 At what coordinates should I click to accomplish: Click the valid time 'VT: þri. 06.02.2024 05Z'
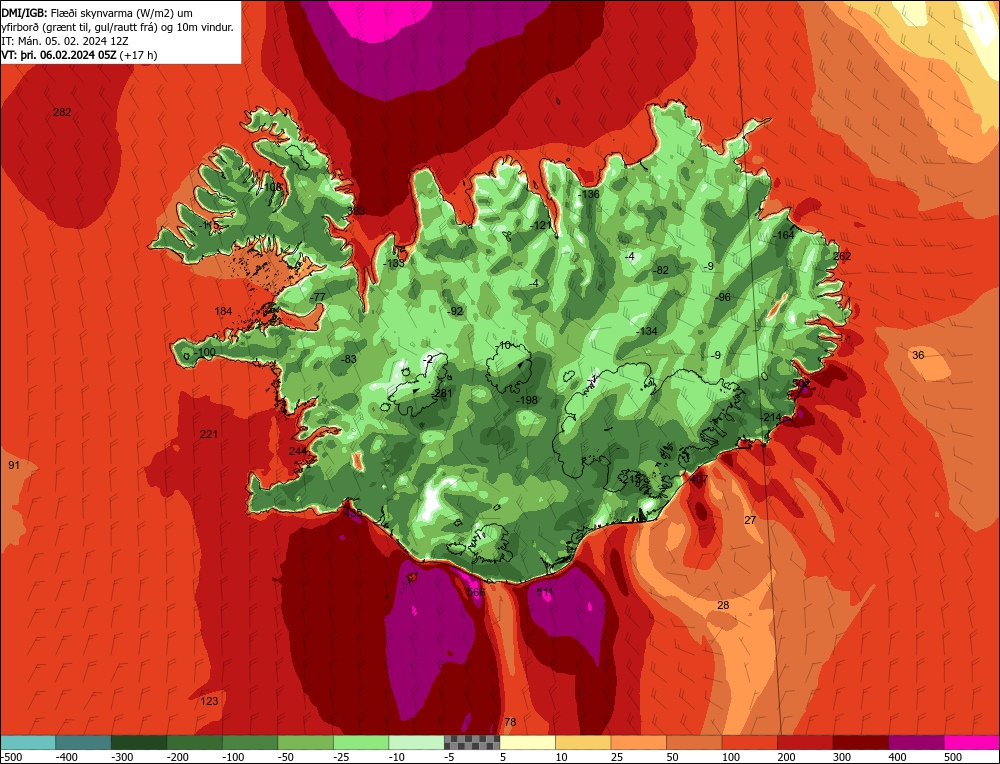coord(59,55)
